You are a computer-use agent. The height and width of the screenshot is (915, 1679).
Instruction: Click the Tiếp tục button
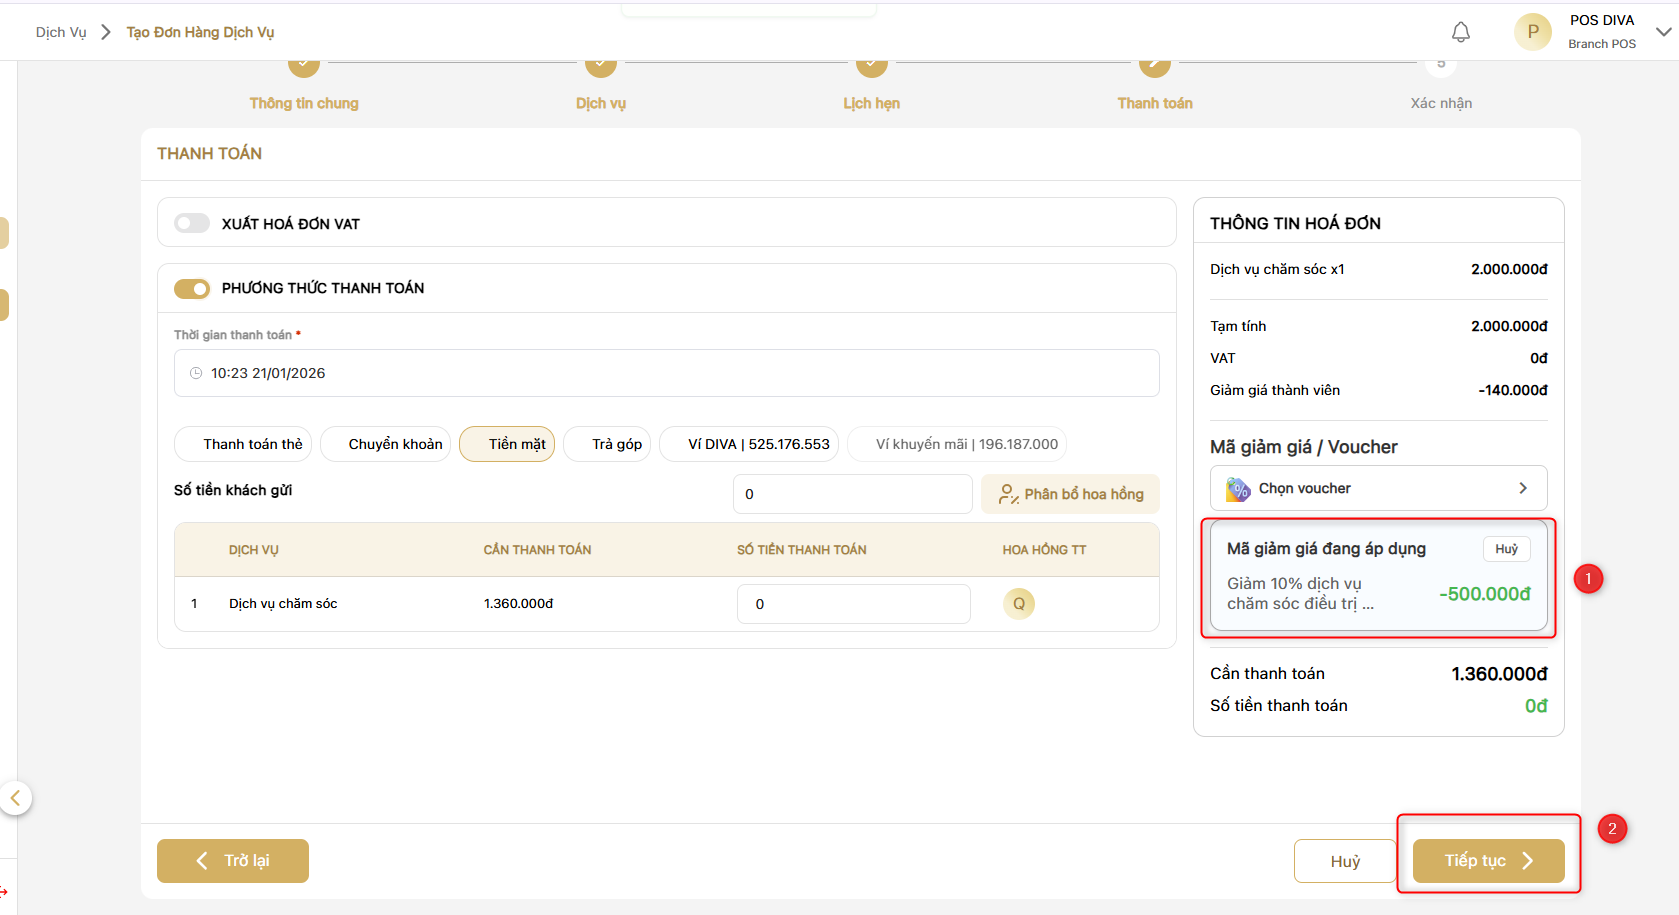(1487, 861)
